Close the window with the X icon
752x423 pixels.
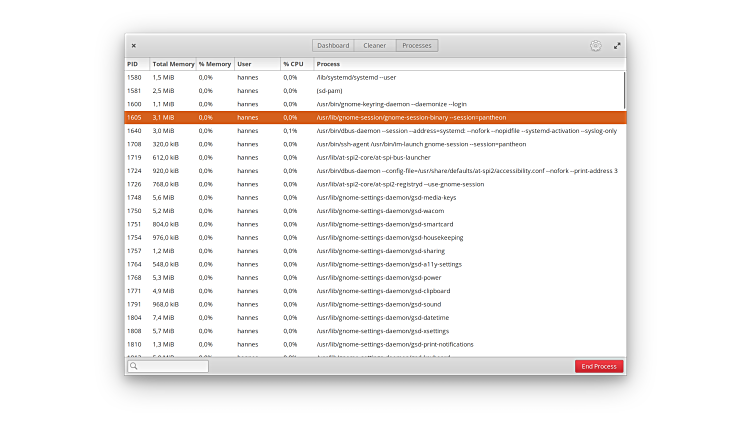click(134, 45)
